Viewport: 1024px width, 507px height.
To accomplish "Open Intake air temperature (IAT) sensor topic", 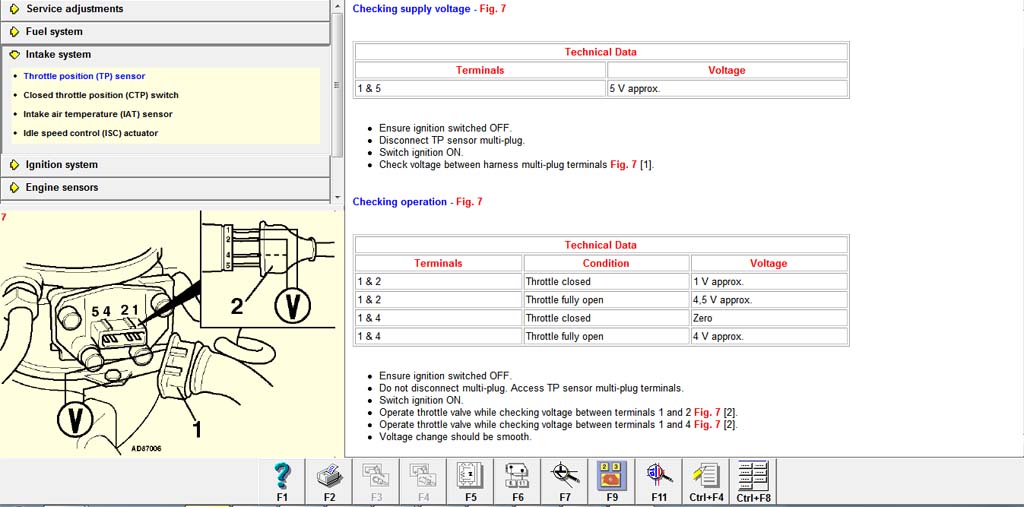I will click(x=98, y=114).
